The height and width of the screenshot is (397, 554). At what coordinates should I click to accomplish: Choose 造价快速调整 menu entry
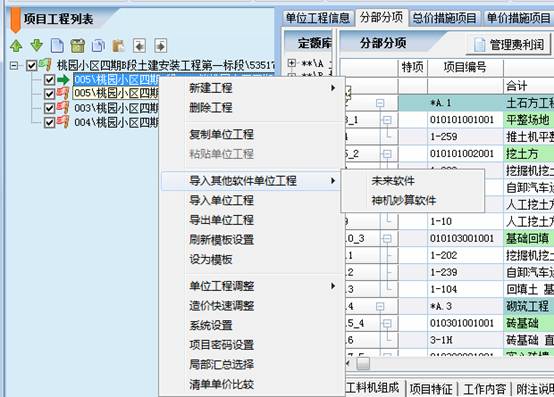tap(222, 306)
